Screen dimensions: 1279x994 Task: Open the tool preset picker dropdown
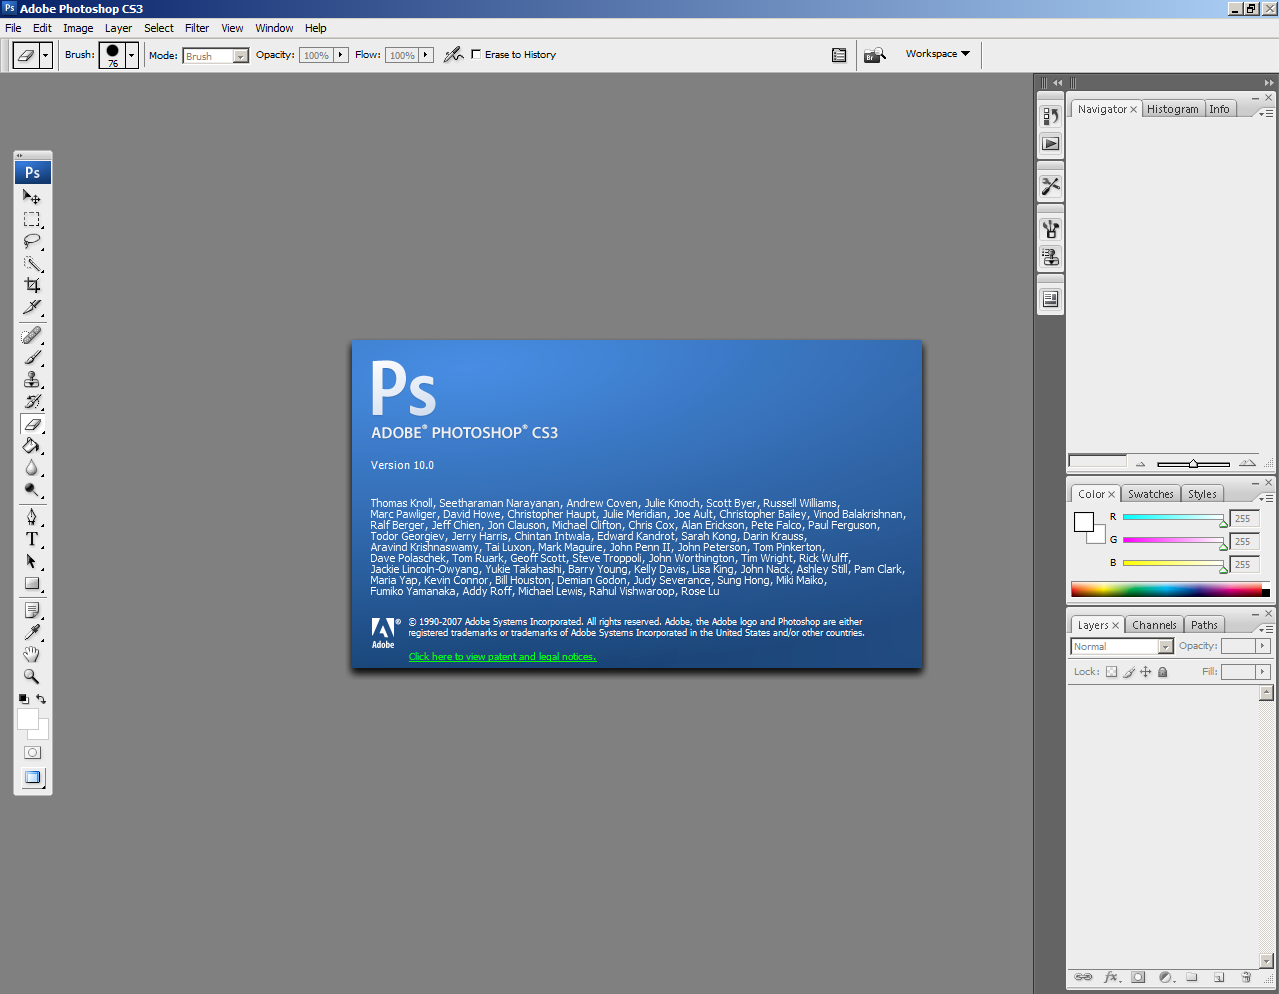46,55
